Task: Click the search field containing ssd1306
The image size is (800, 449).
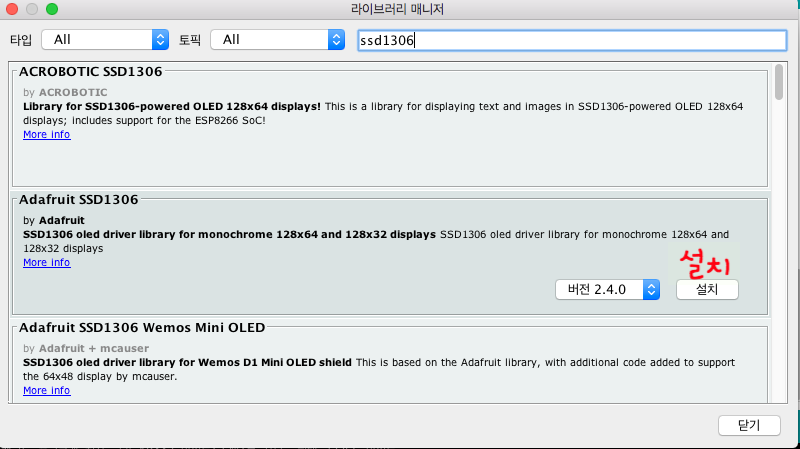Action: click(x=572, y=40)
